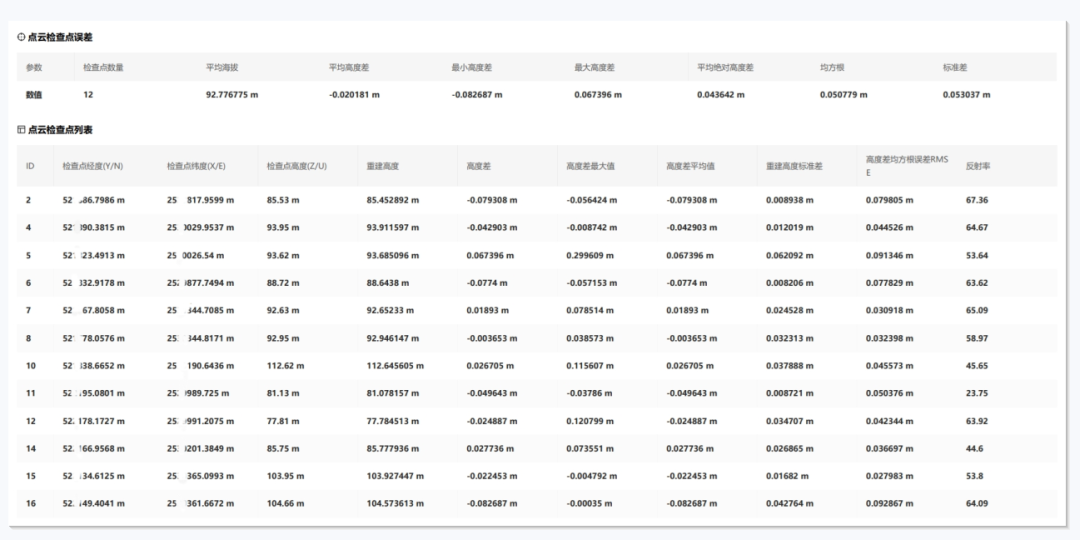Select reflectance value 63.62
The height and width of the screenshot is (540, 1080).
pyautogui.click(x=977, y=283)
